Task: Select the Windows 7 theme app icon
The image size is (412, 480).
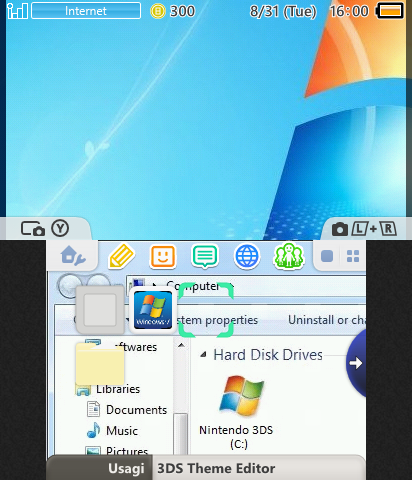Action: pos(153,310)
